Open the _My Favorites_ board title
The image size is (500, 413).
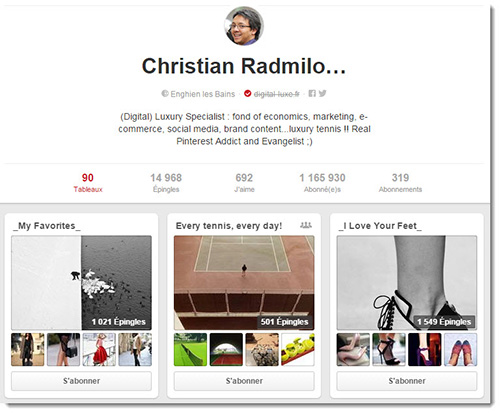tap(47, 226)
